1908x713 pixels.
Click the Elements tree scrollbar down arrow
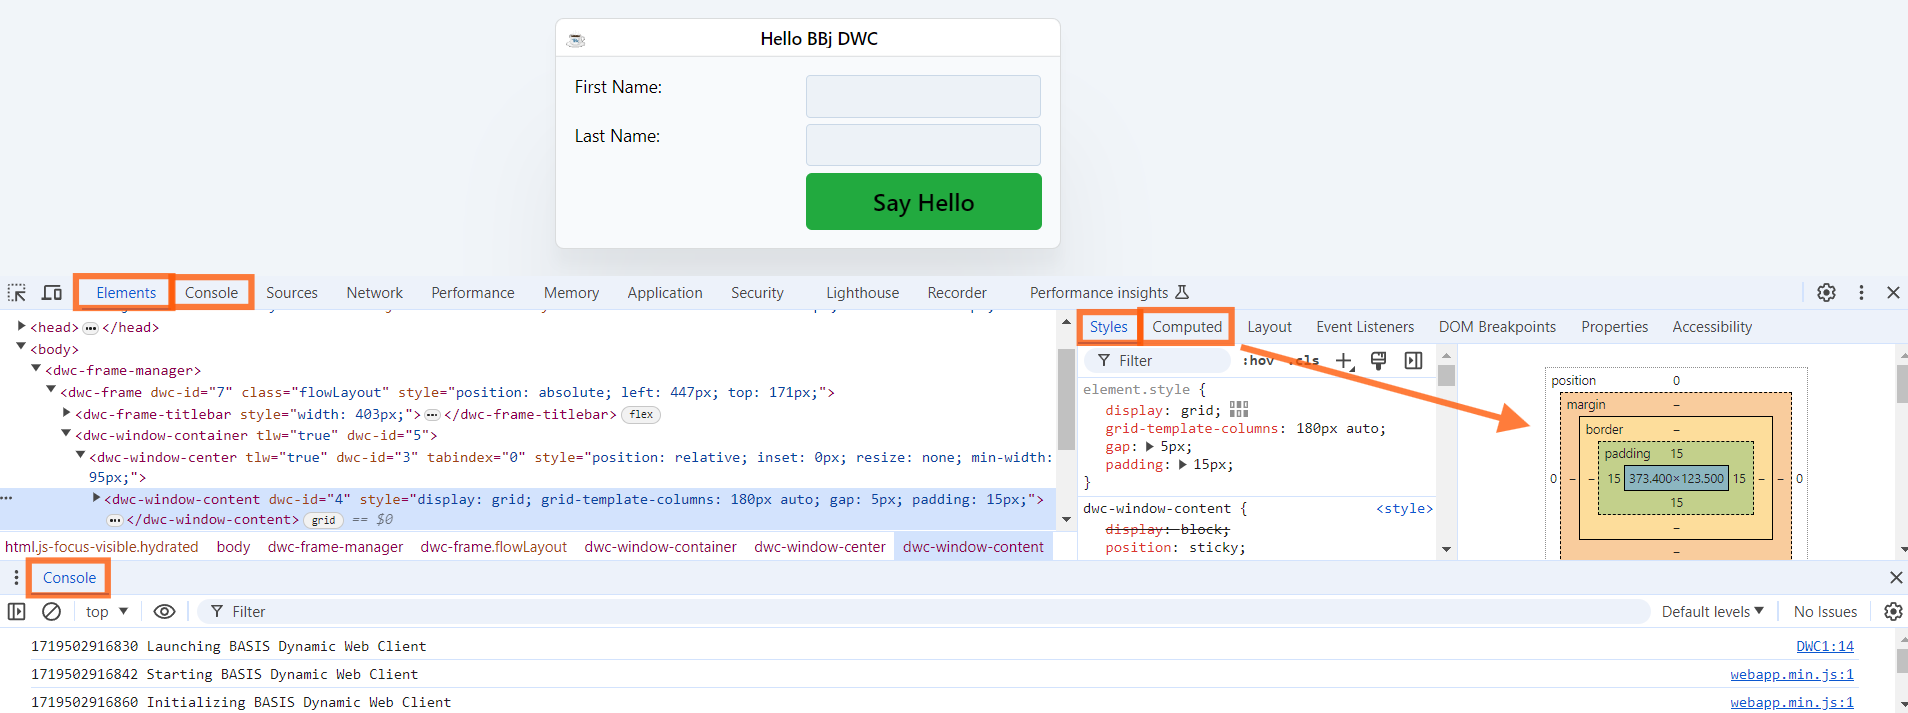click(x=1066, y=519)
